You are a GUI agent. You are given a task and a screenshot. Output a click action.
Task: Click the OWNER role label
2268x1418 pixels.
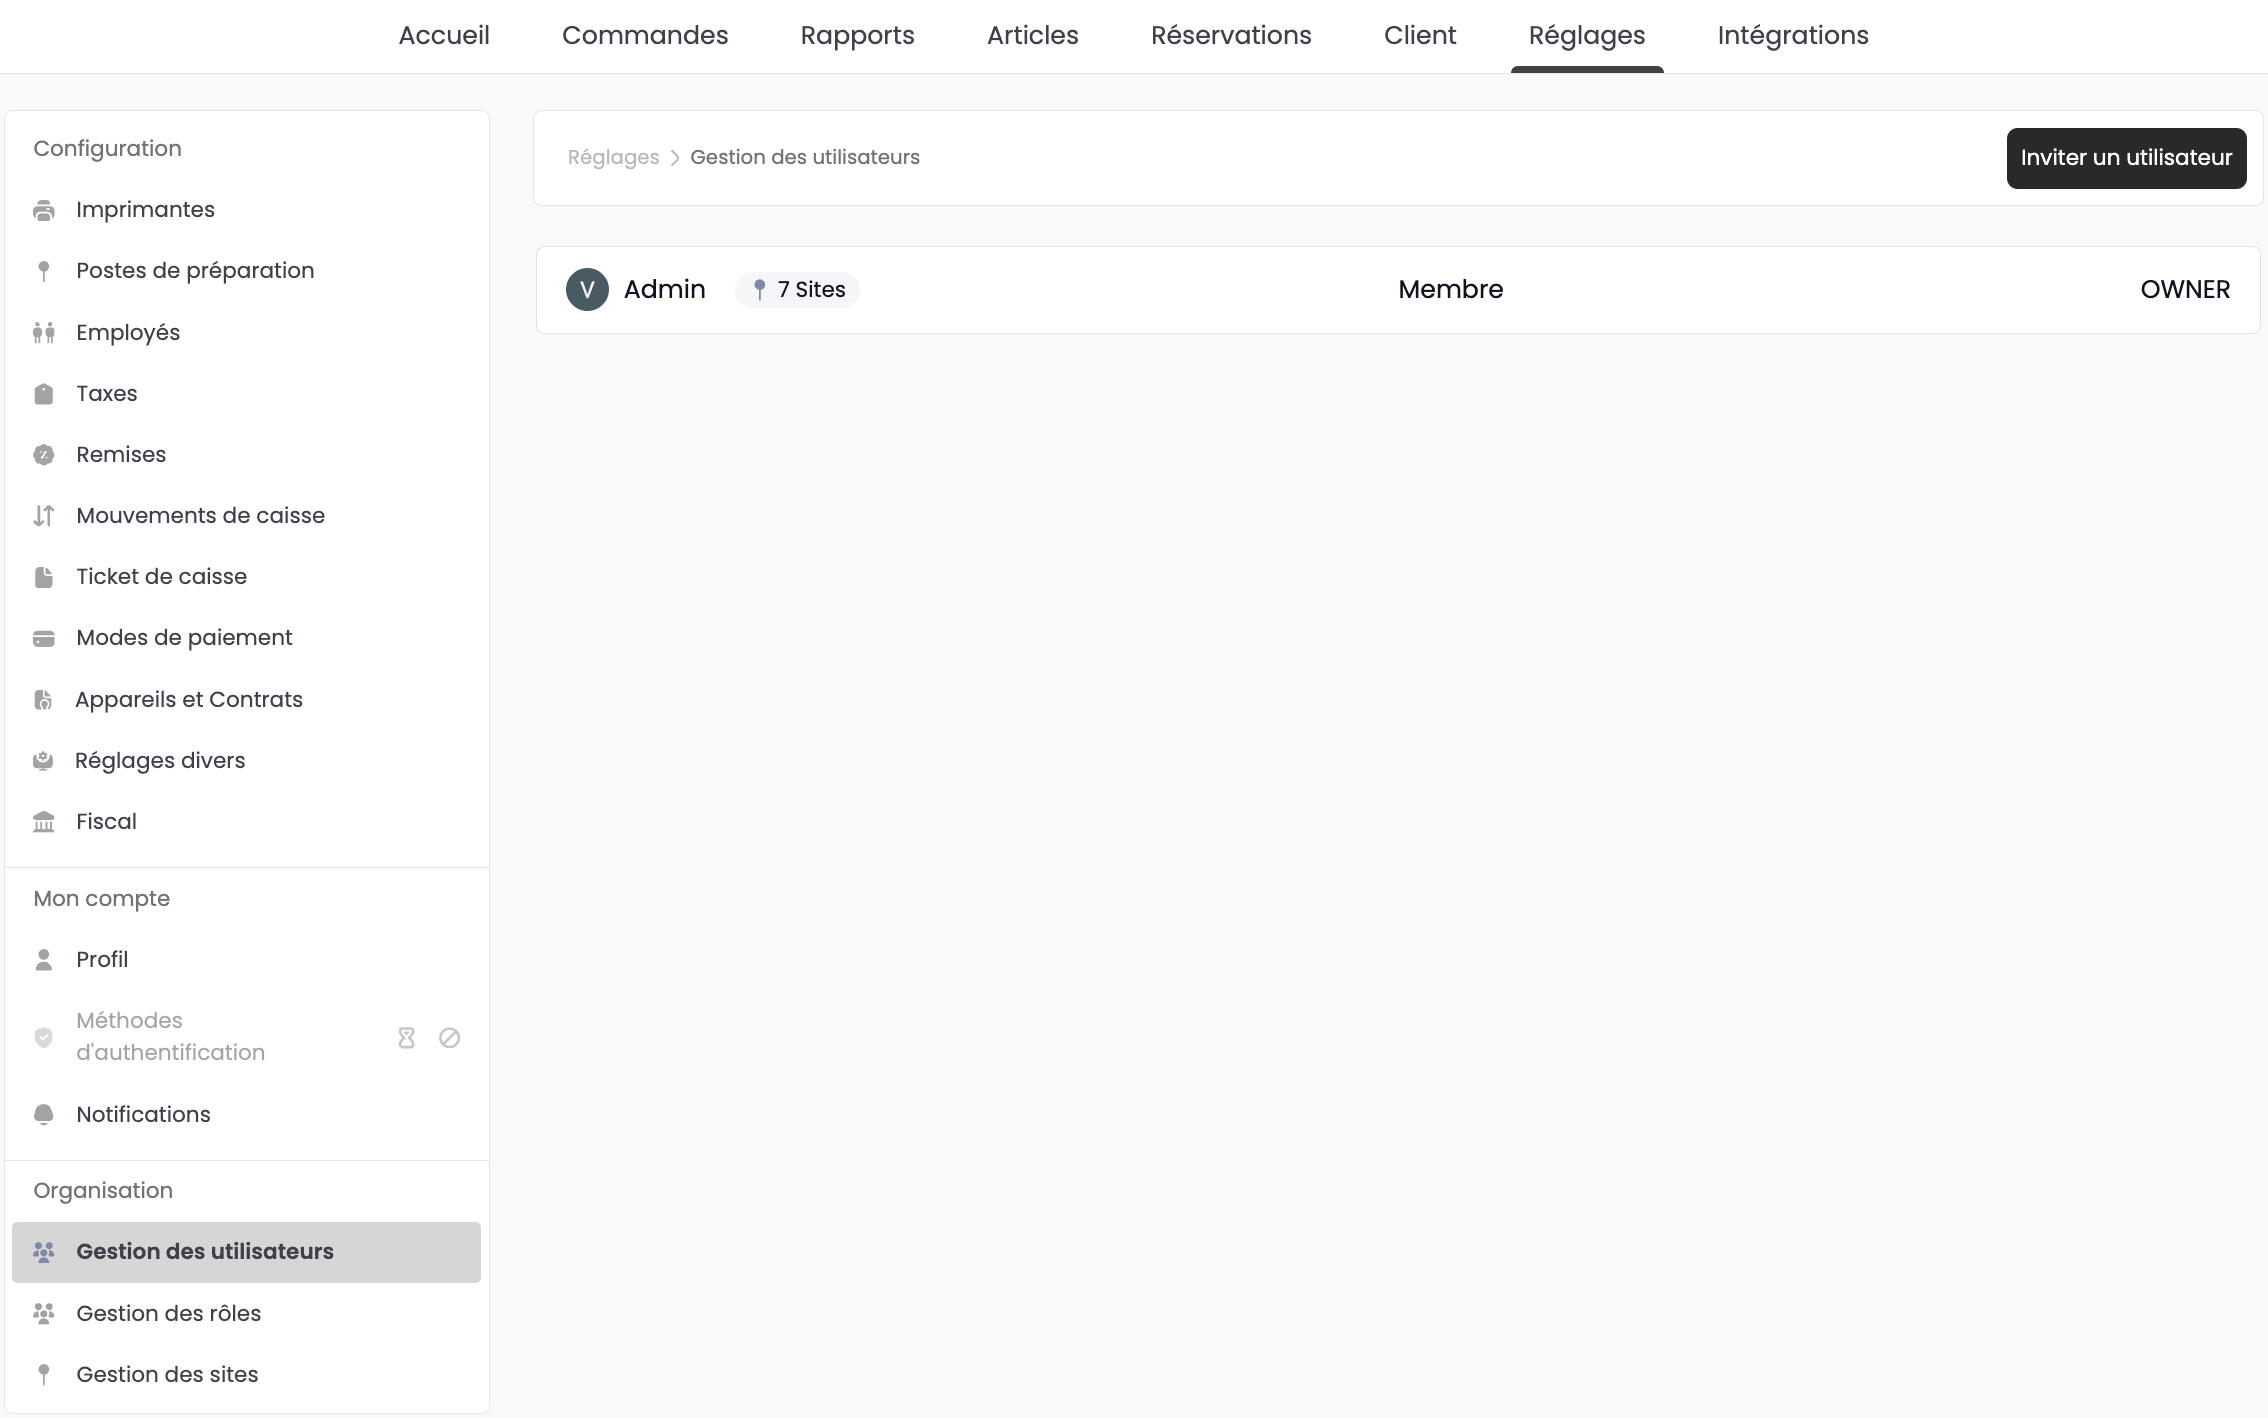[x=2185, y=290]
